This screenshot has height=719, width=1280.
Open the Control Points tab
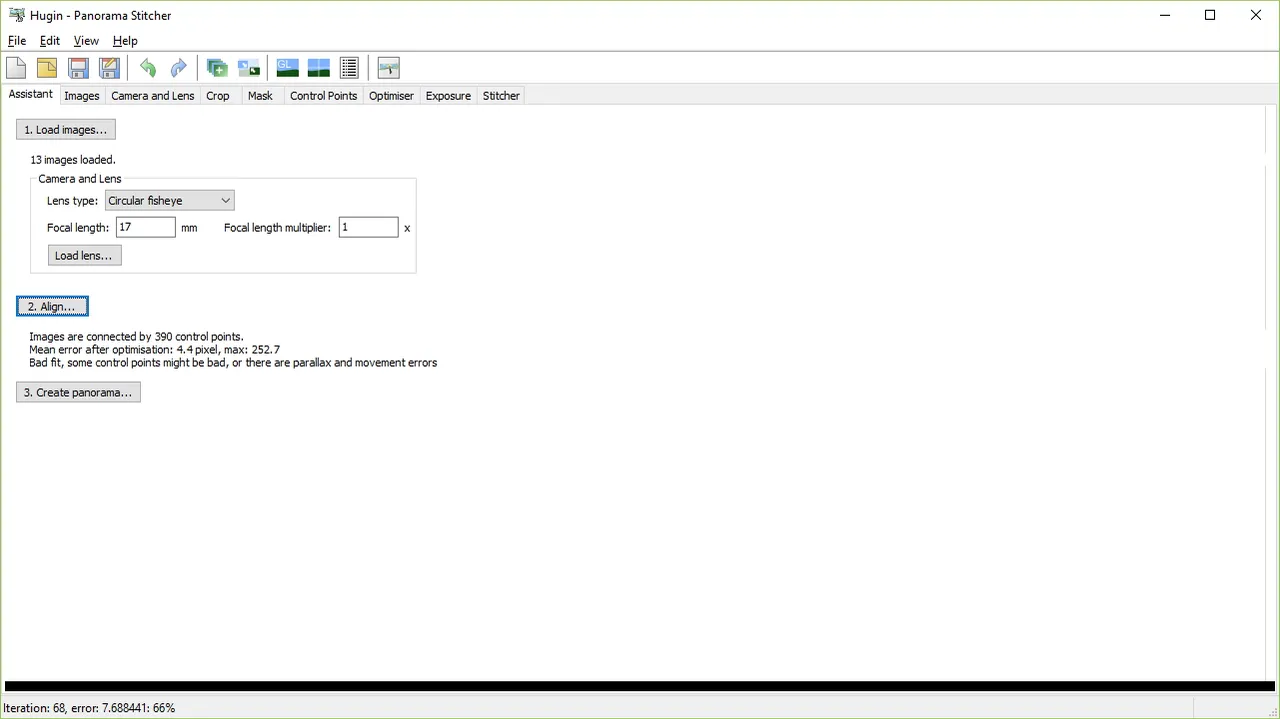tap(323, 96)
